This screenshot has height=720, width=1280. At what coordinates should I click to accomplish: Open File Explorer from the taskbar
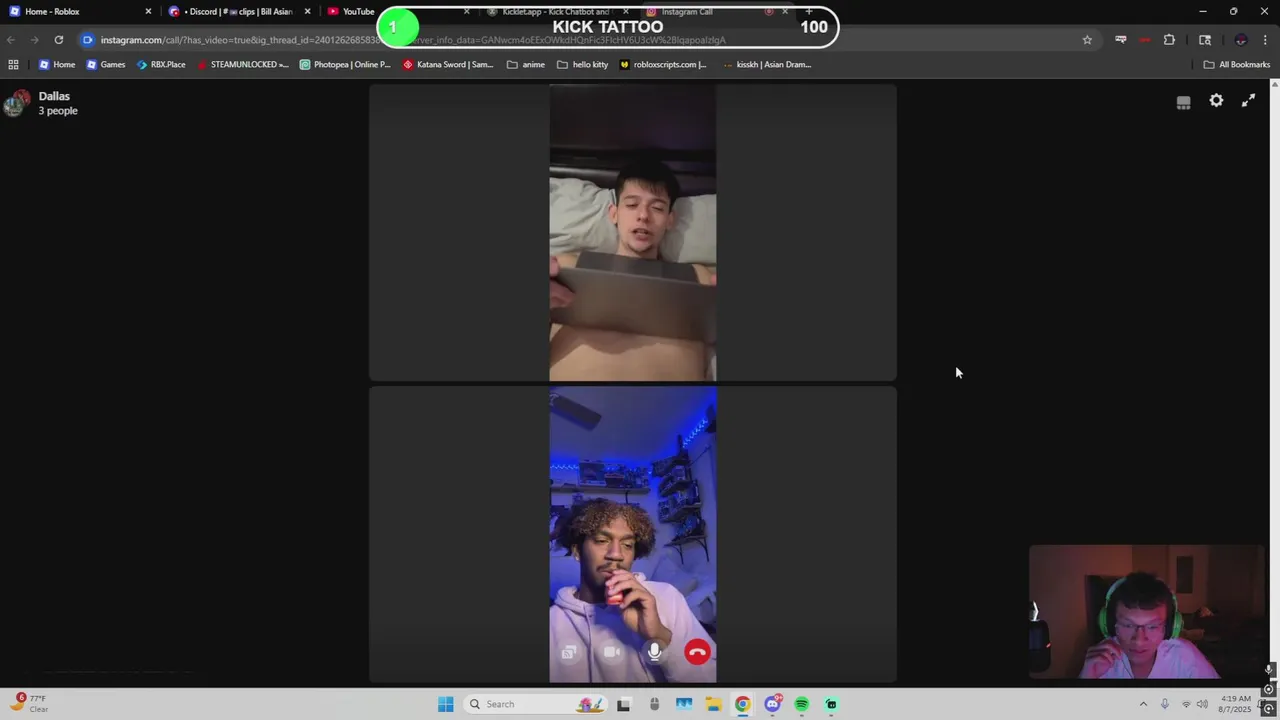pos(713,704)
